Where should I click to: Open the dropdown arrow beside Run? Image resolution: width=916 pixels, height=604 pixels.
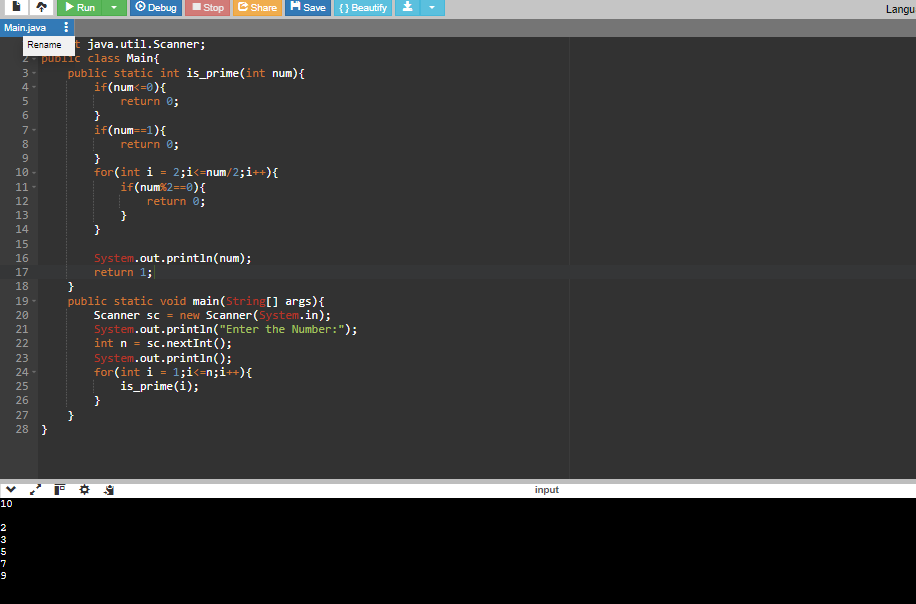(114, 7)
